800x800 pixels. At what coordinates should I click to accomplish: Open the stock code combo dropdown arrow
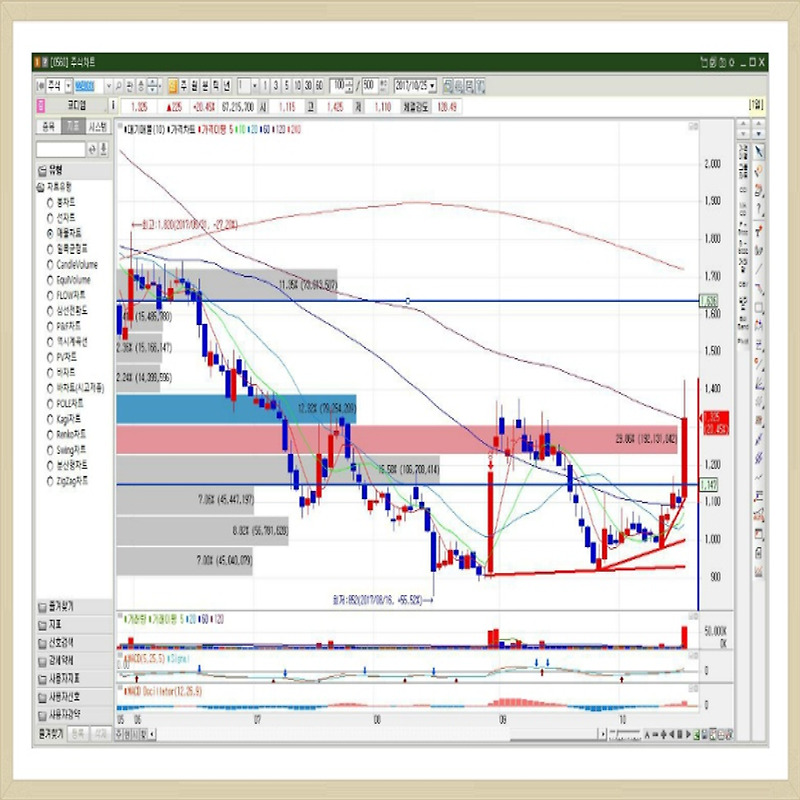coord(108,86)
